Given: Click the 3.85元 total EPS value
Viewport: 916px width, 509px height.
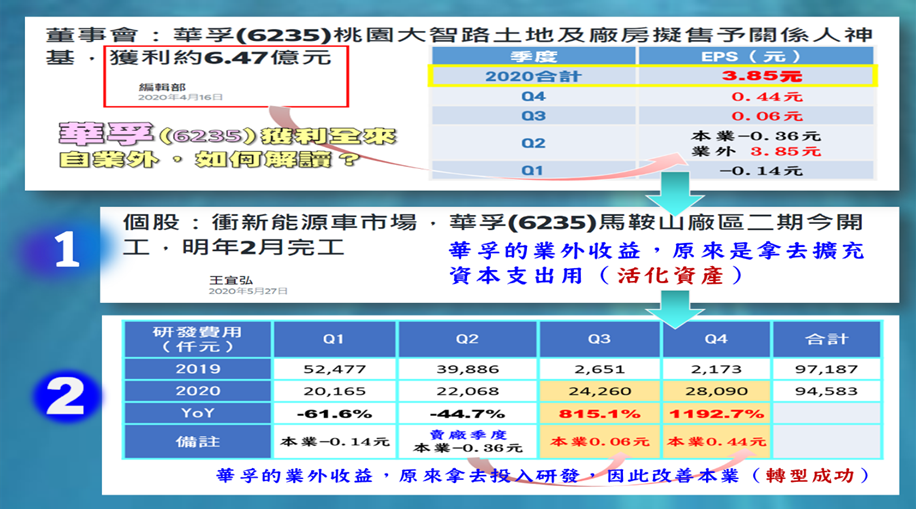Looking at the screenshot, I should [x=754, y=75].
